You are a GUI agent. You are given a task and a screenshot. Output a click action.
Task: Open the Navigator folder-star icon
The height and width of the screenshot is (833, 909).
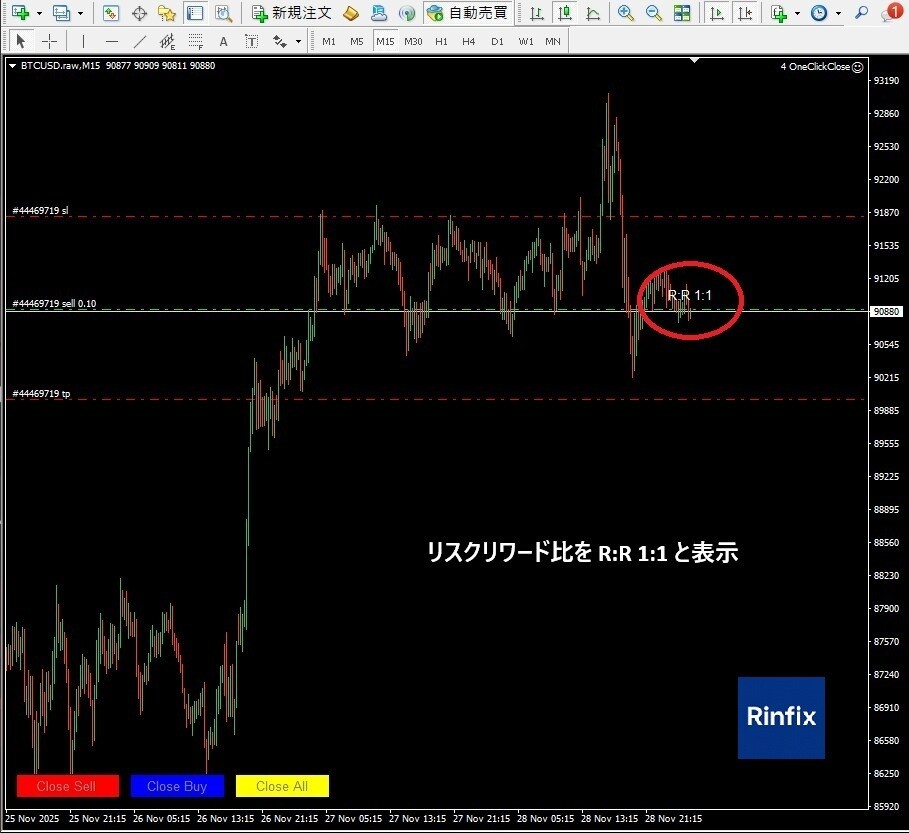pyautogui.click(x=167, y=13)
